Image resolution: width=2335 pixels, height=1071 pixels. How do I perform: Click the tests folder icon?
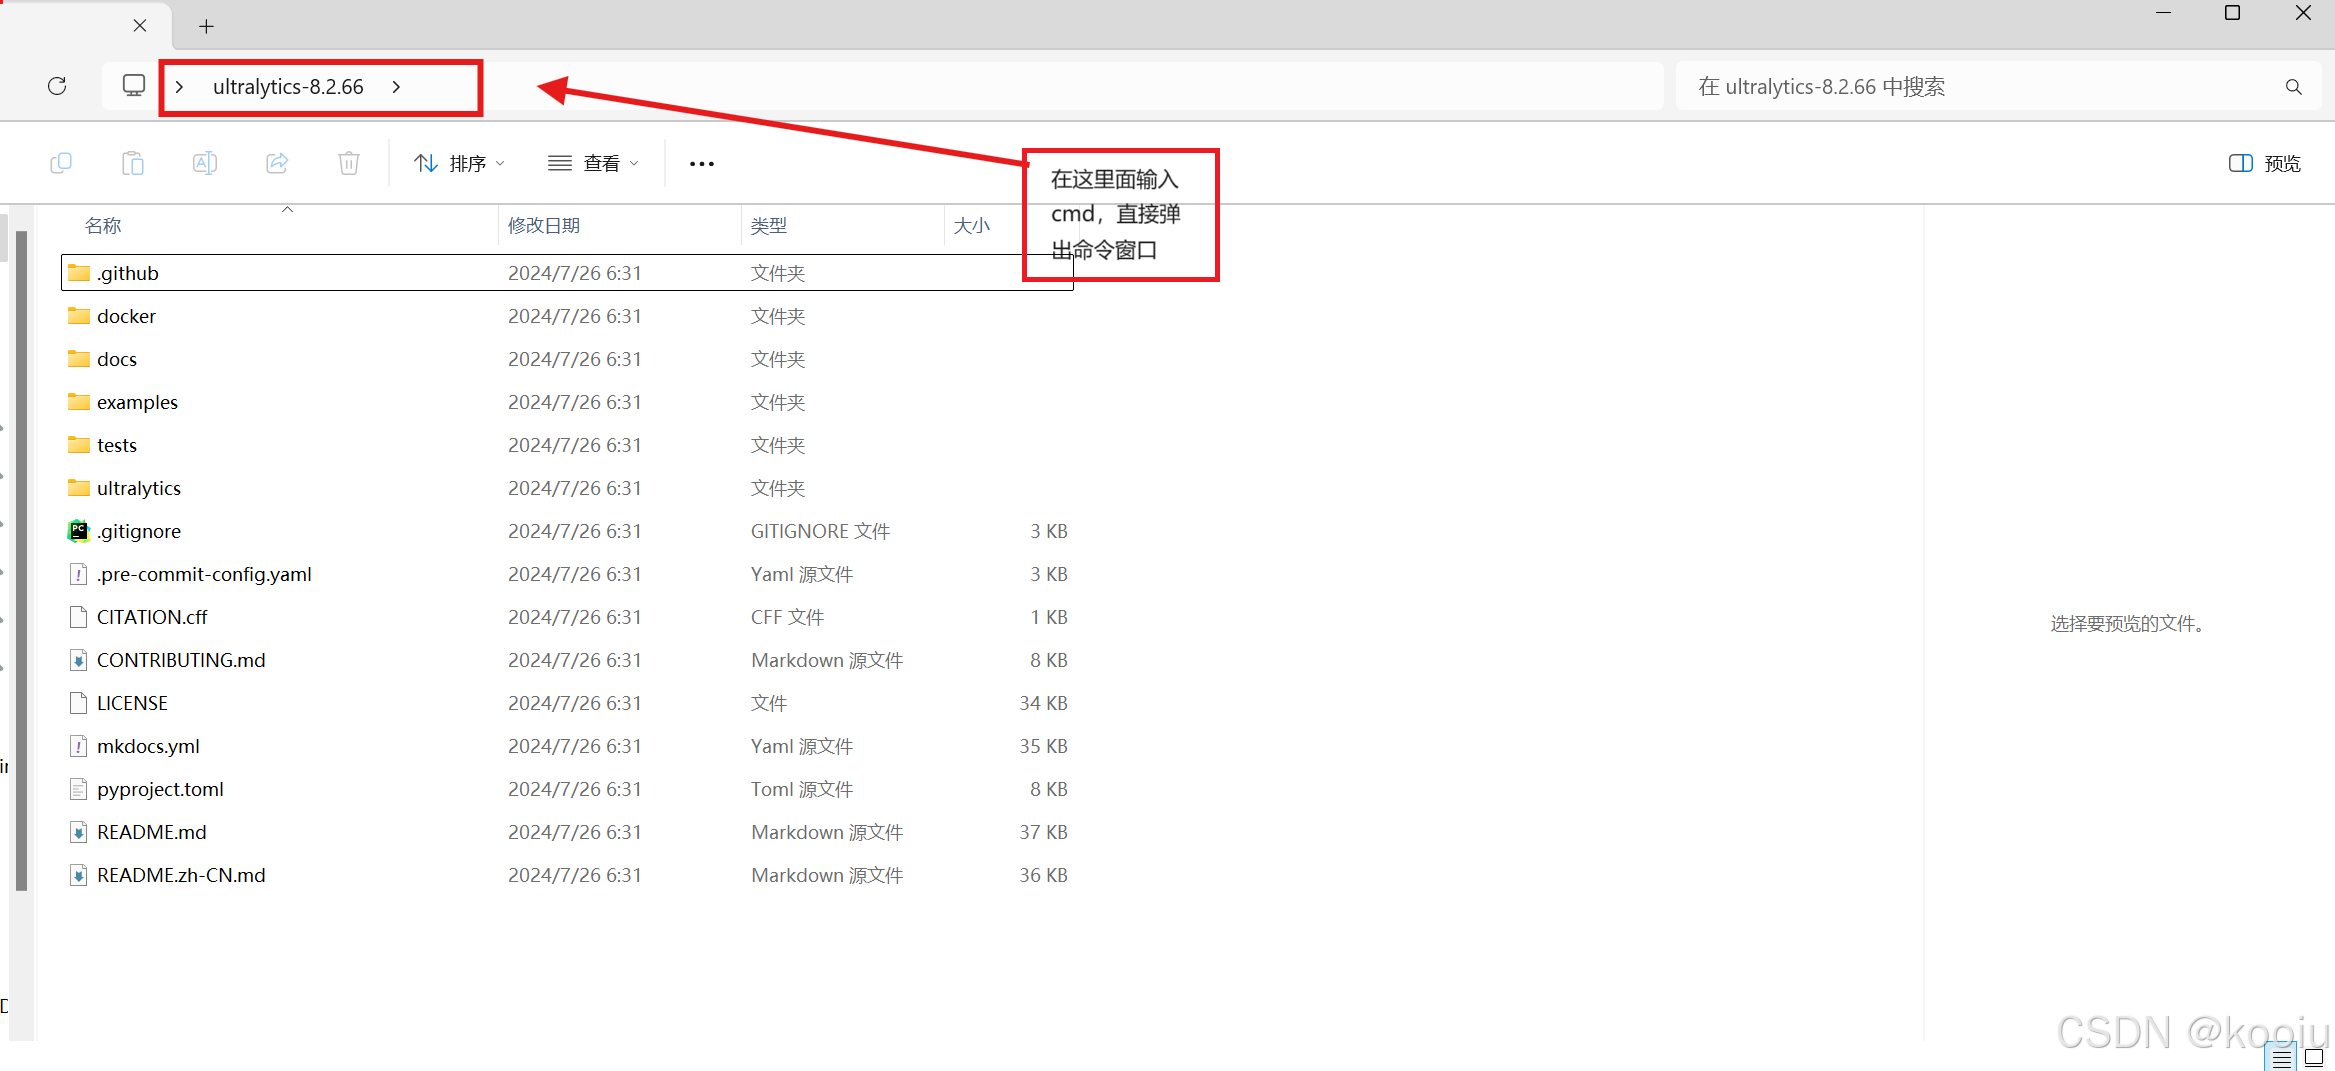coord(79,445)
